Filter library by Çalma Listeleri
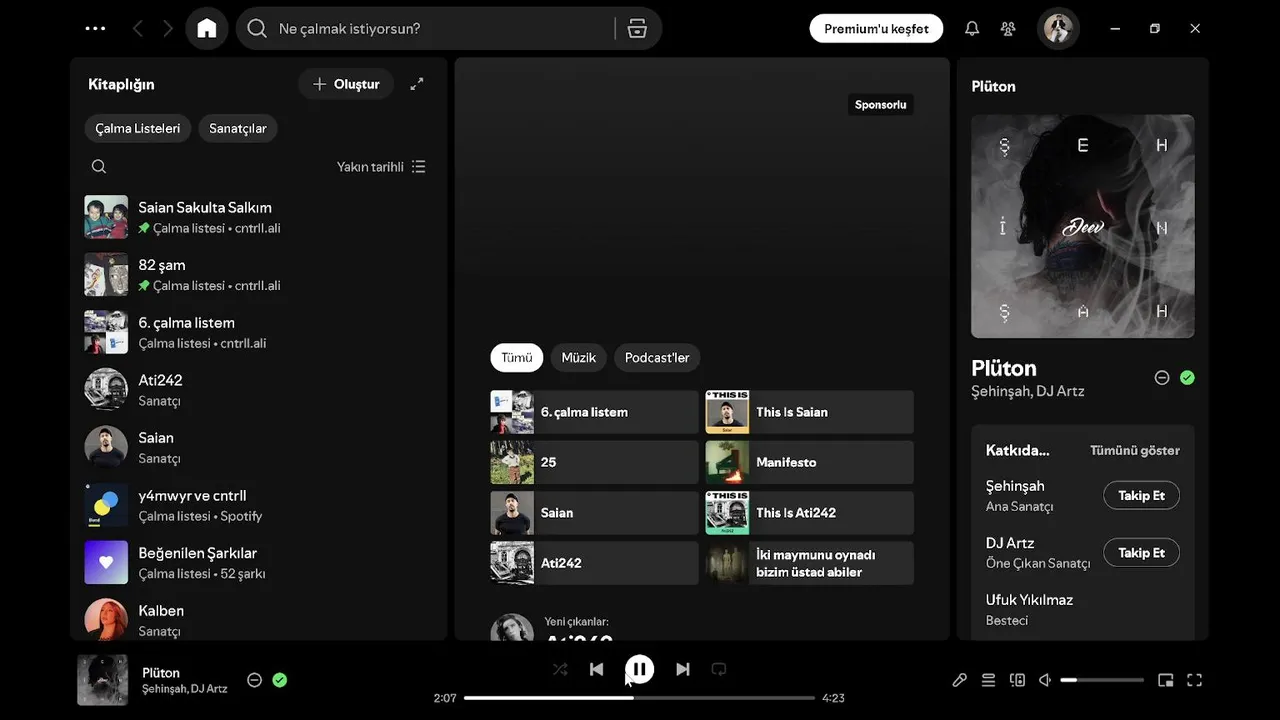 [x=138, y=128]
